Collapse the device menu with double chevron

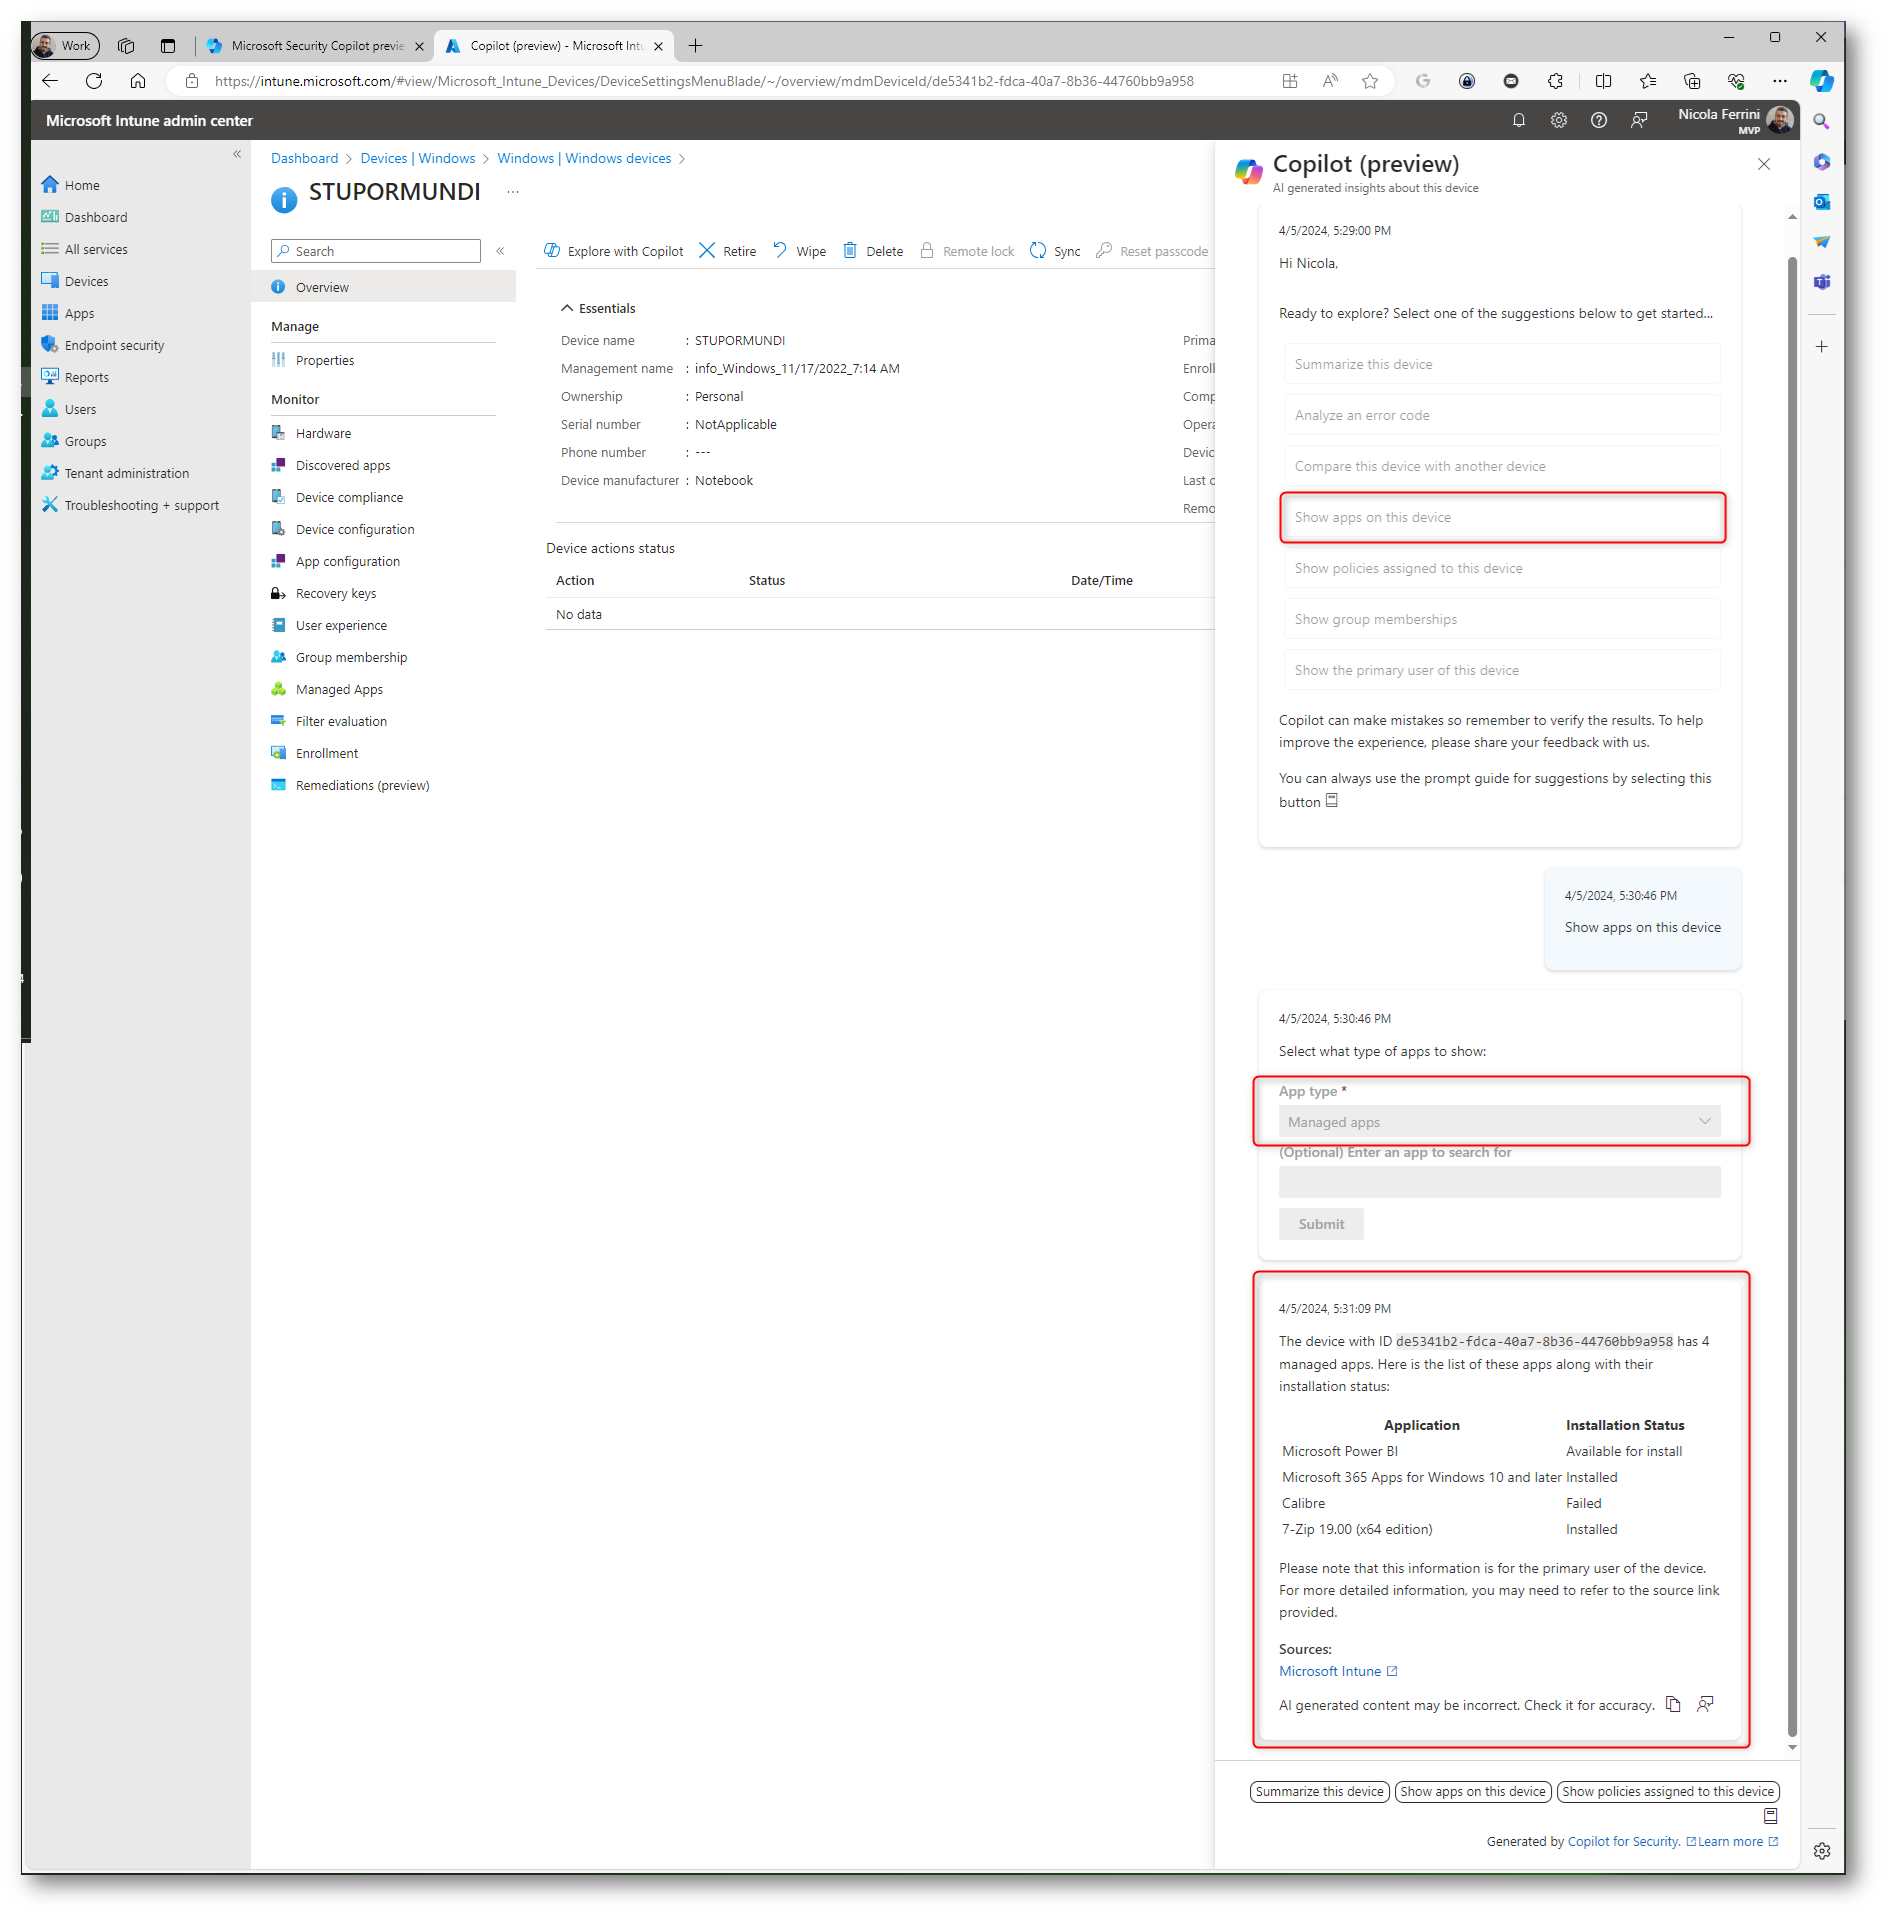tap(500, 251)
